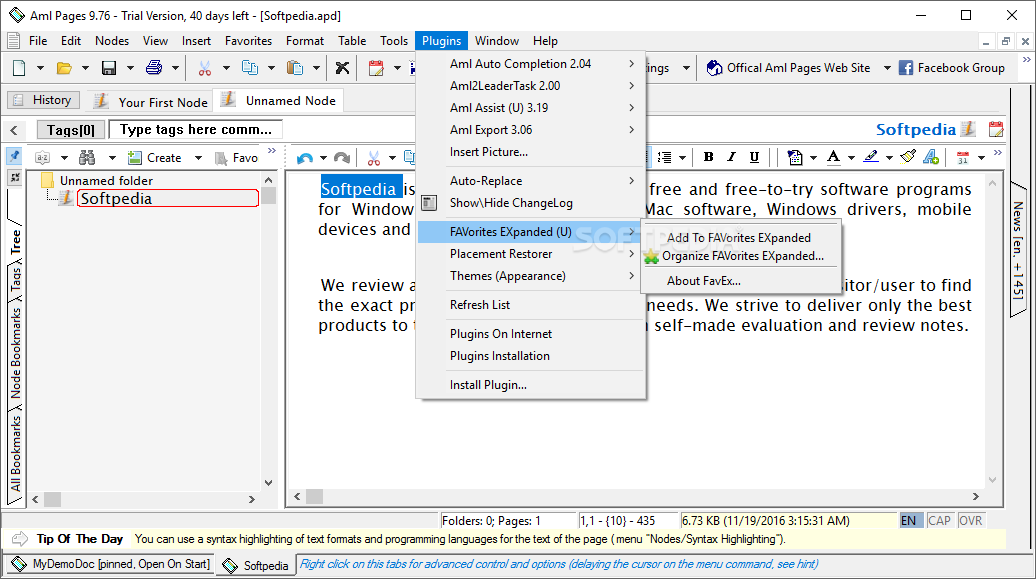Toggle the CAP indicator in status bar
Image resolution: width=1036 pixels, height=579 pixels.
coord(939,521)
